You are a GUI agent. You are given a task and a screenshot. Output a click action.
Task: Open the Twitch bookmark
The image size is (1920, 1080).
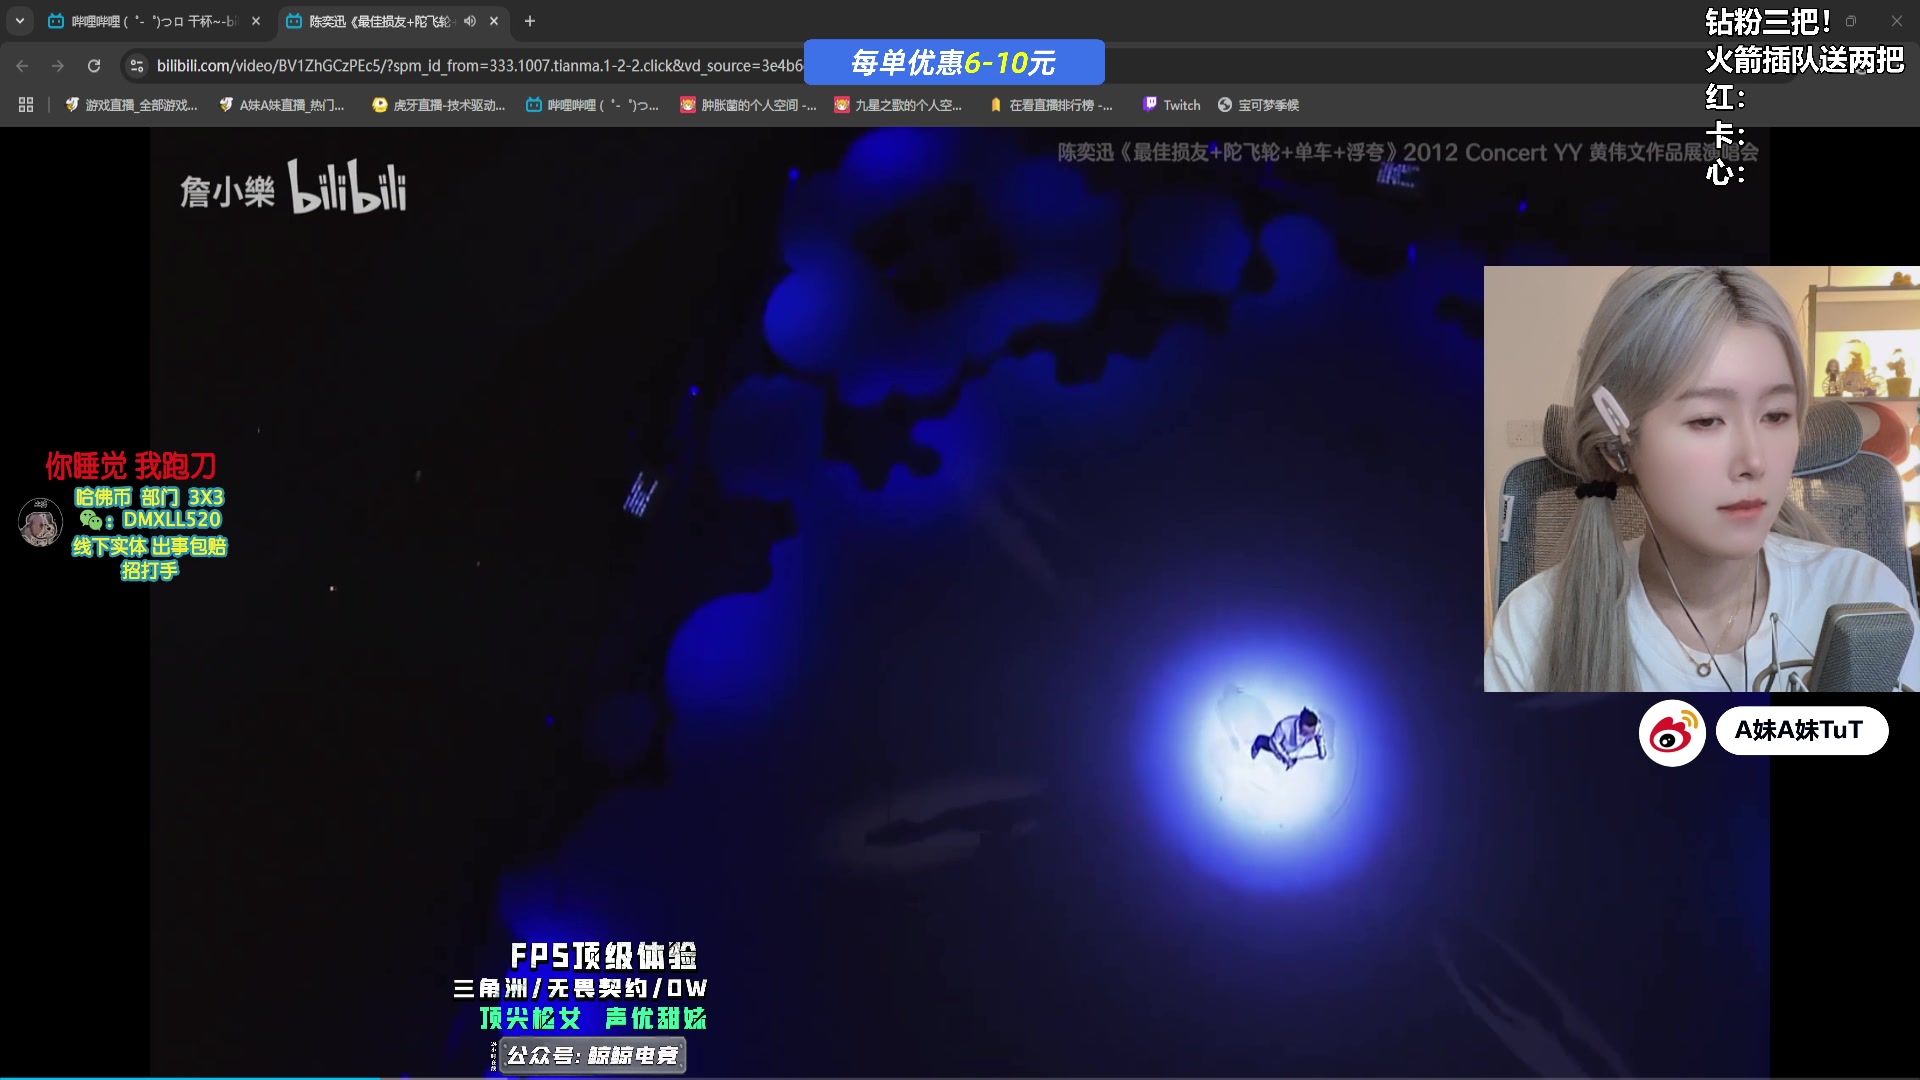(1171, 105)
